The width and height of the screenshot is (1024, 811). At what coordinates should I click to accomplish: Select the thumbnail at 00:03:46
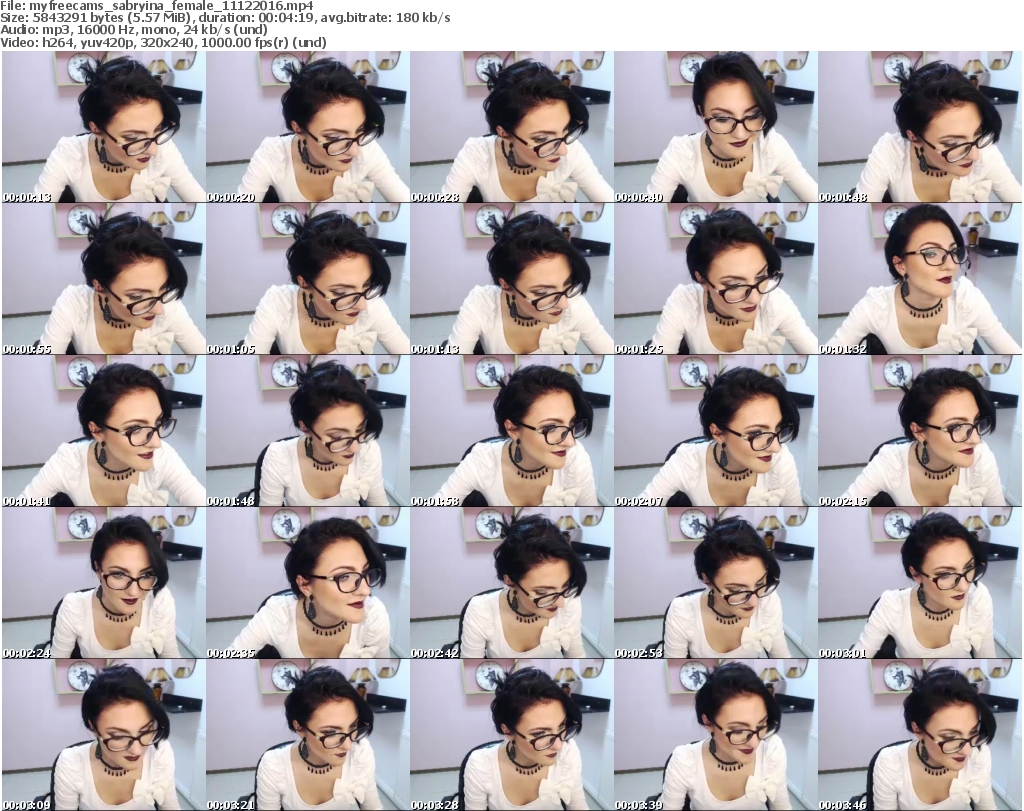920,735
